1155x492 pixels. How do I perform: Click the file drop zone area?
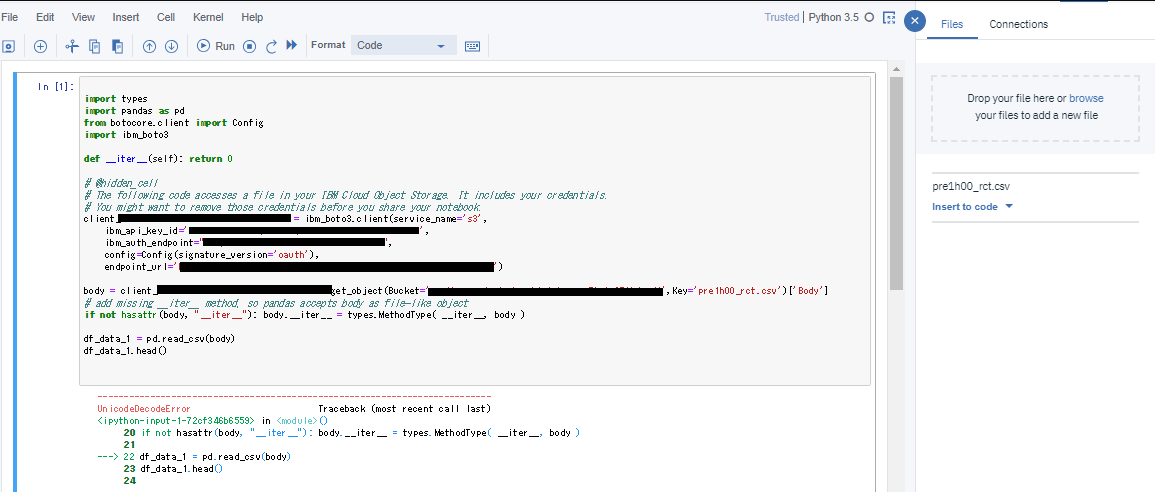tap(1035, 108)
